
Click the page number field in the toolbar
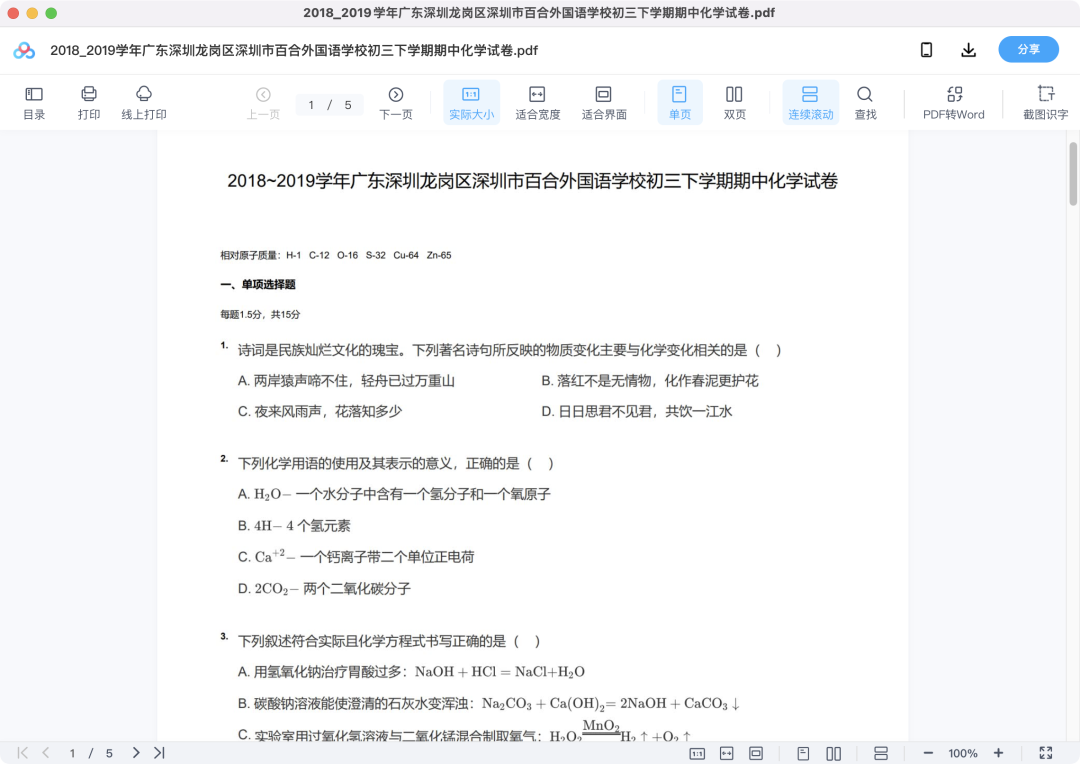(311, 105)
